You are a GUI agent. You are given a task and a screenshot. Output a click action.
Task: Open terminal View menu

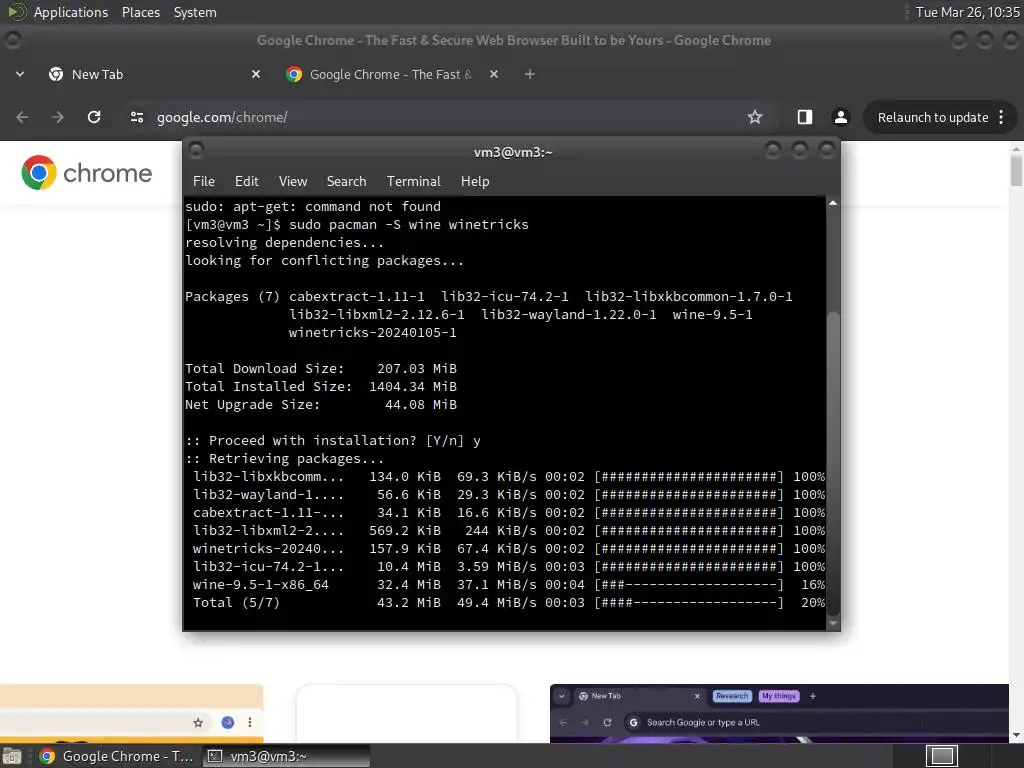293,182
